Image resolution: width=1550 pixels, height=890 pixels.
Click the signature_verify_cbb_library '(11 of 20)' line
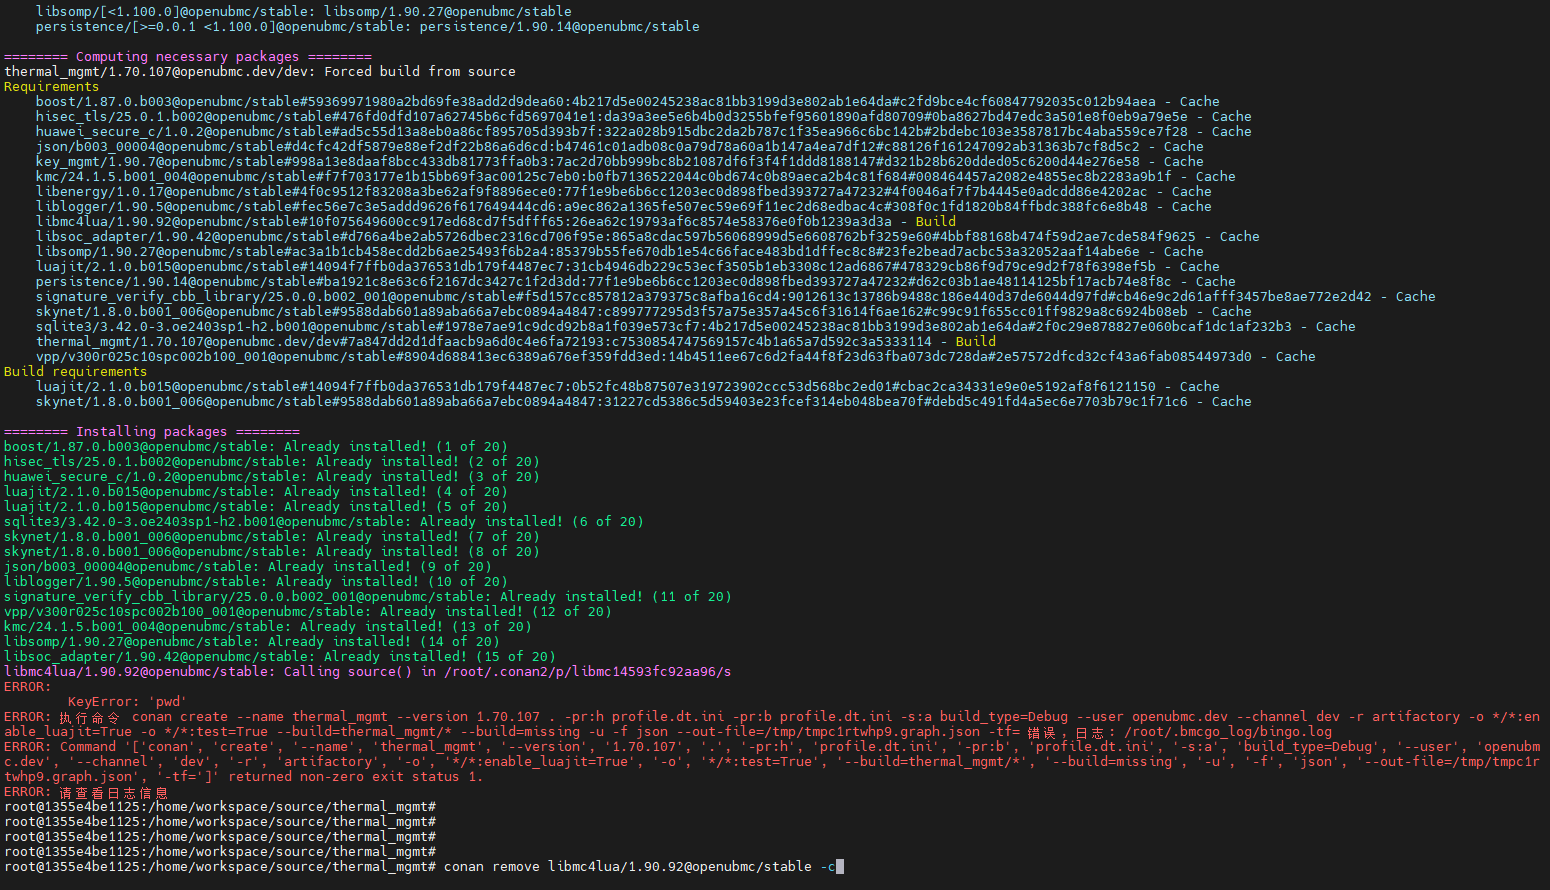pos(367,597)
